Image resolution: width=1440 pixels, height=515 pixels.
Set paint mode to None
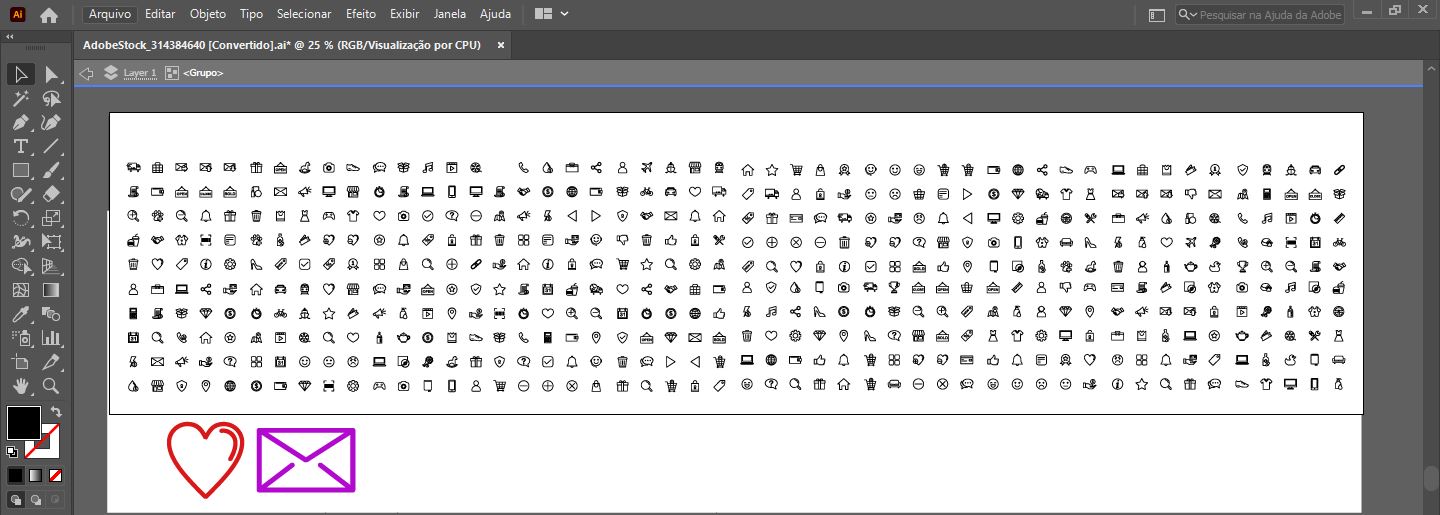pyautogui.click(x=56, y=475)
